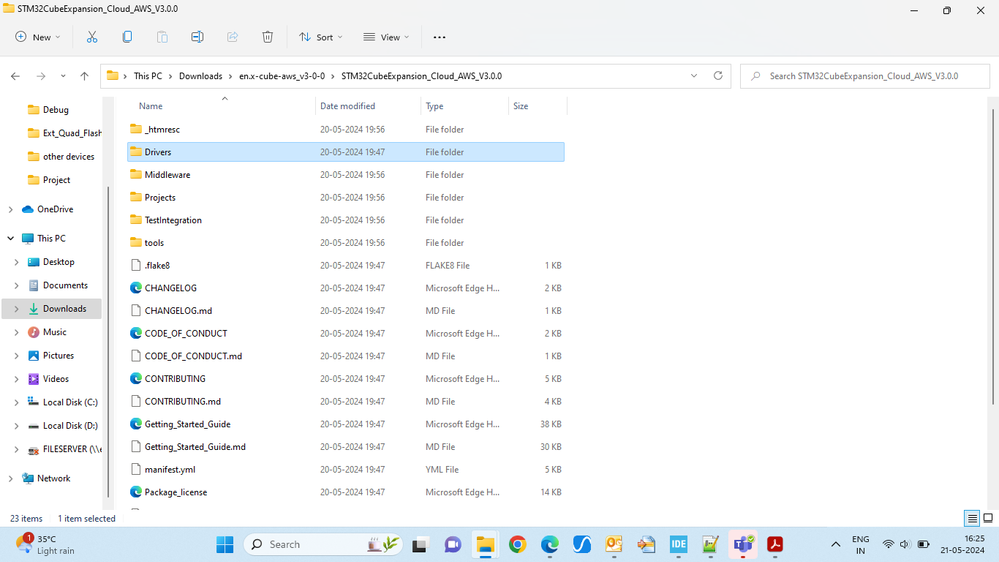Expand address bar history dropdown
Screen dimensions: 999x562
[x=694, y=76]
